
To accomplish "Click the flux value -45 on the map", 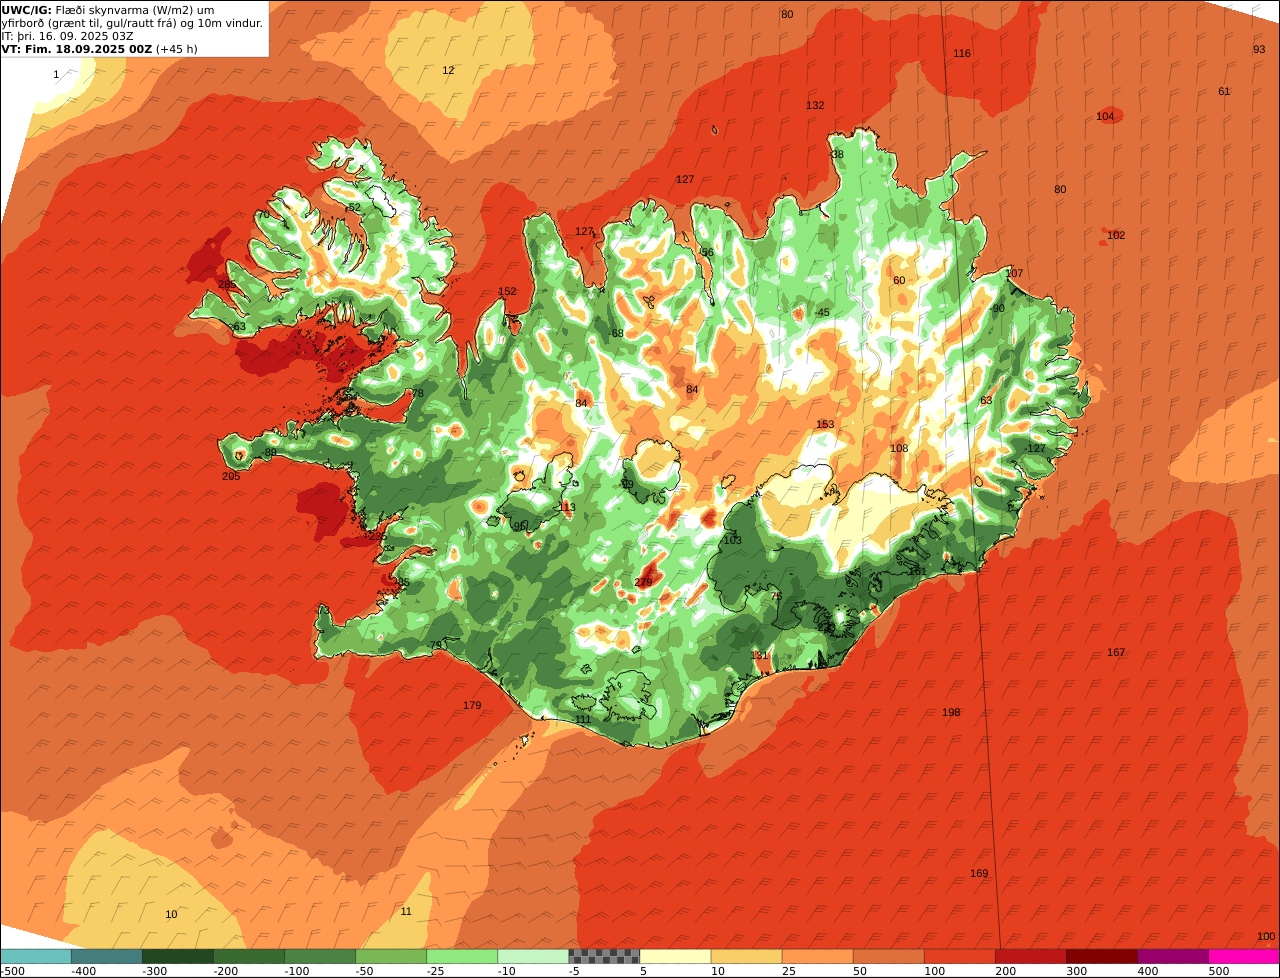I will click(x=821, y=312).
